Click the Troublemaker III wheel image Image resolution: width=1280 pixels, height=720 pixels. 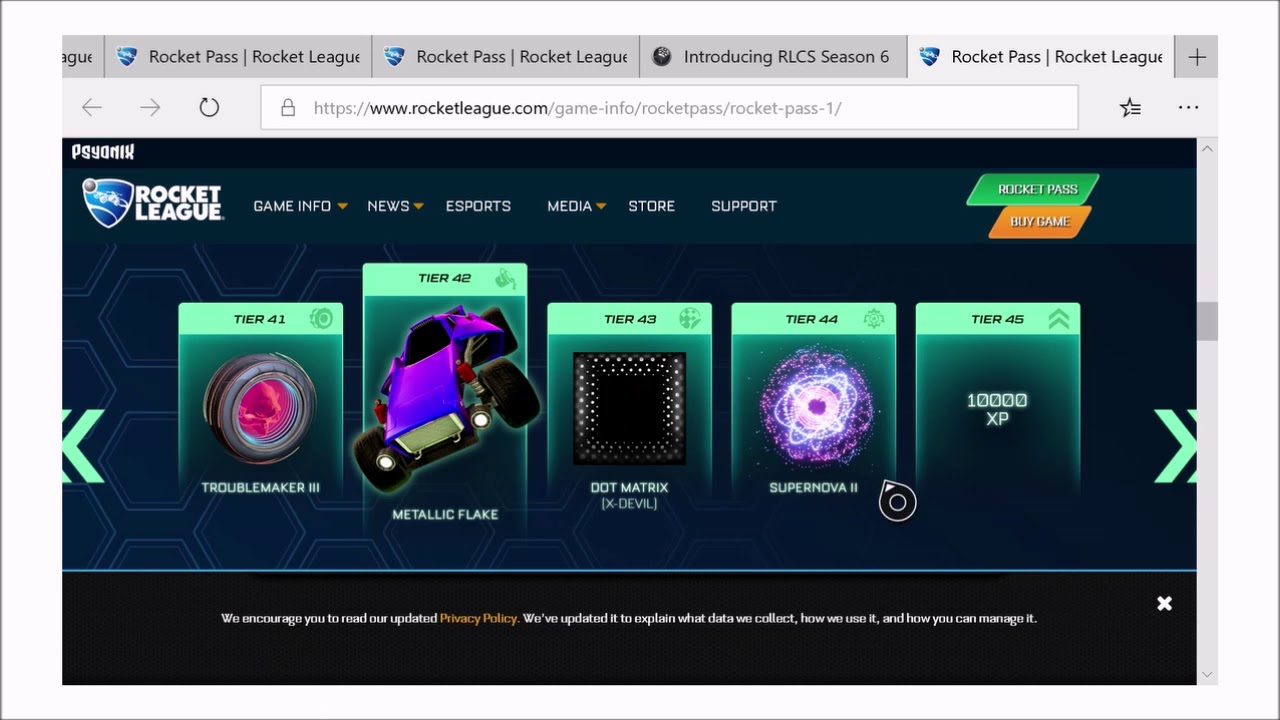click(x=260, y=408)
